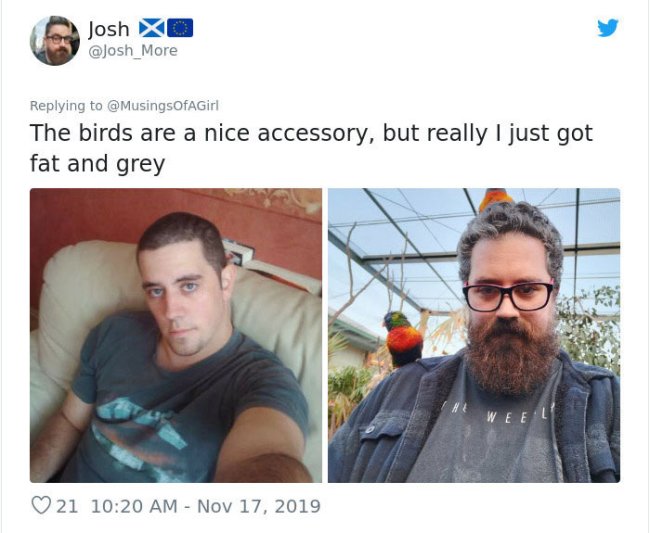Click the Nov 17, 2019 date

[259, 506]
